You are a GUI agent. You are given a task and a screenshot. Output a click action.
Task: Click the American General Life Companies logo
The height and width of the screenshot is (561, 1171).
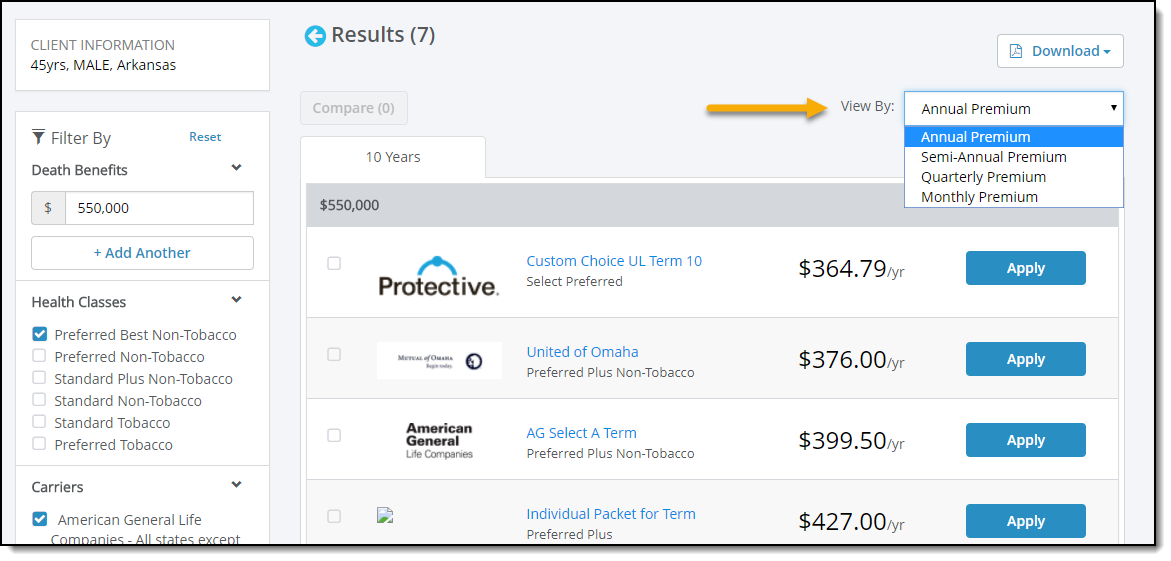(439, 441)
